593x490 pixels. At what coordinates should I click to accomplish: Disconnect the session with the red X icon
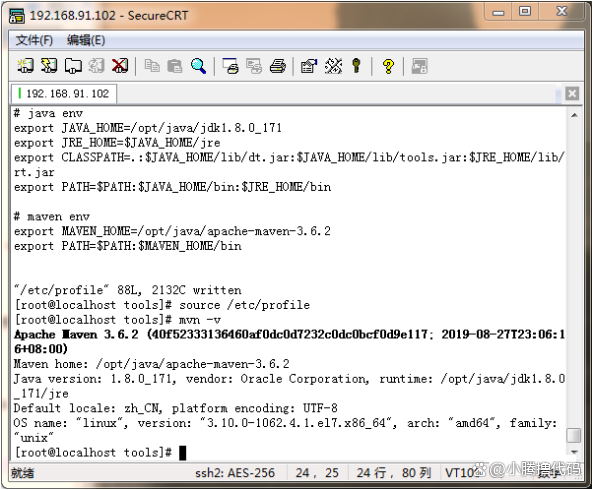point(120,66)
